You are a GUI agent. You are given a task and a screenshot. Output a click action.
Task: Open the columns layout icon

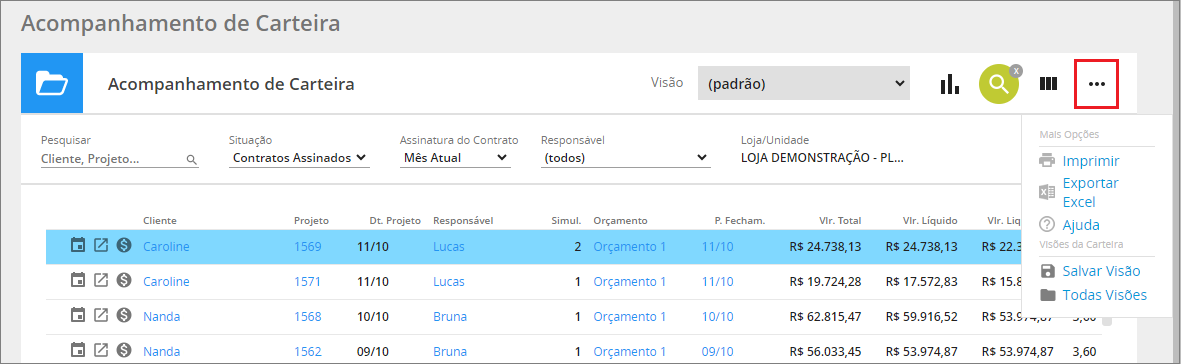point(1048,84)
